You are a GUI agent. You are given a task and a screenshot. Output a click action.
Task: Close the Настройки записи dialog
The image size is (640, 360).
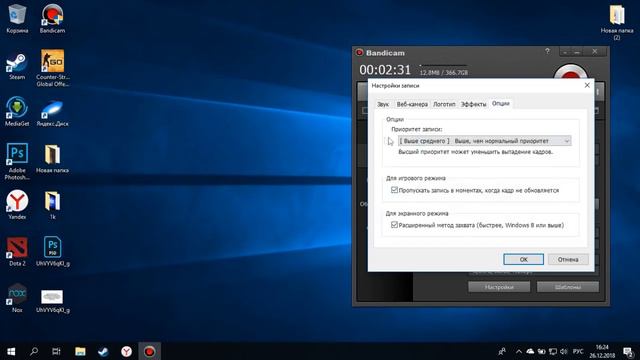[x=587, y=85]
